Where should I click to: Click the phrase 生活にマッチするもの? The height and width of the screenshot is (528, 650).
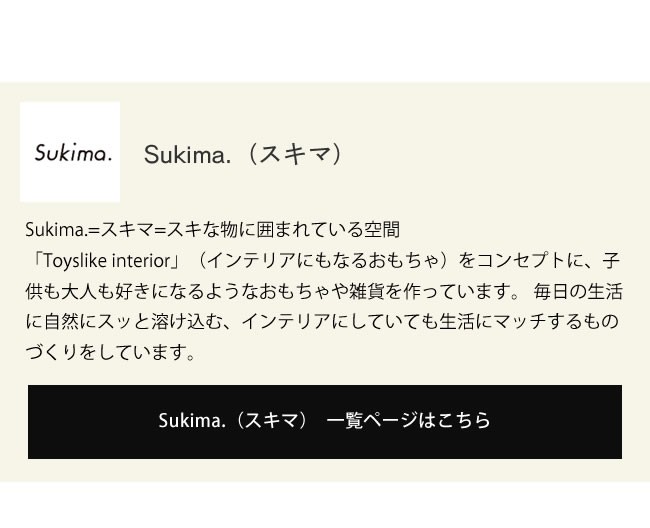[529, 322]
